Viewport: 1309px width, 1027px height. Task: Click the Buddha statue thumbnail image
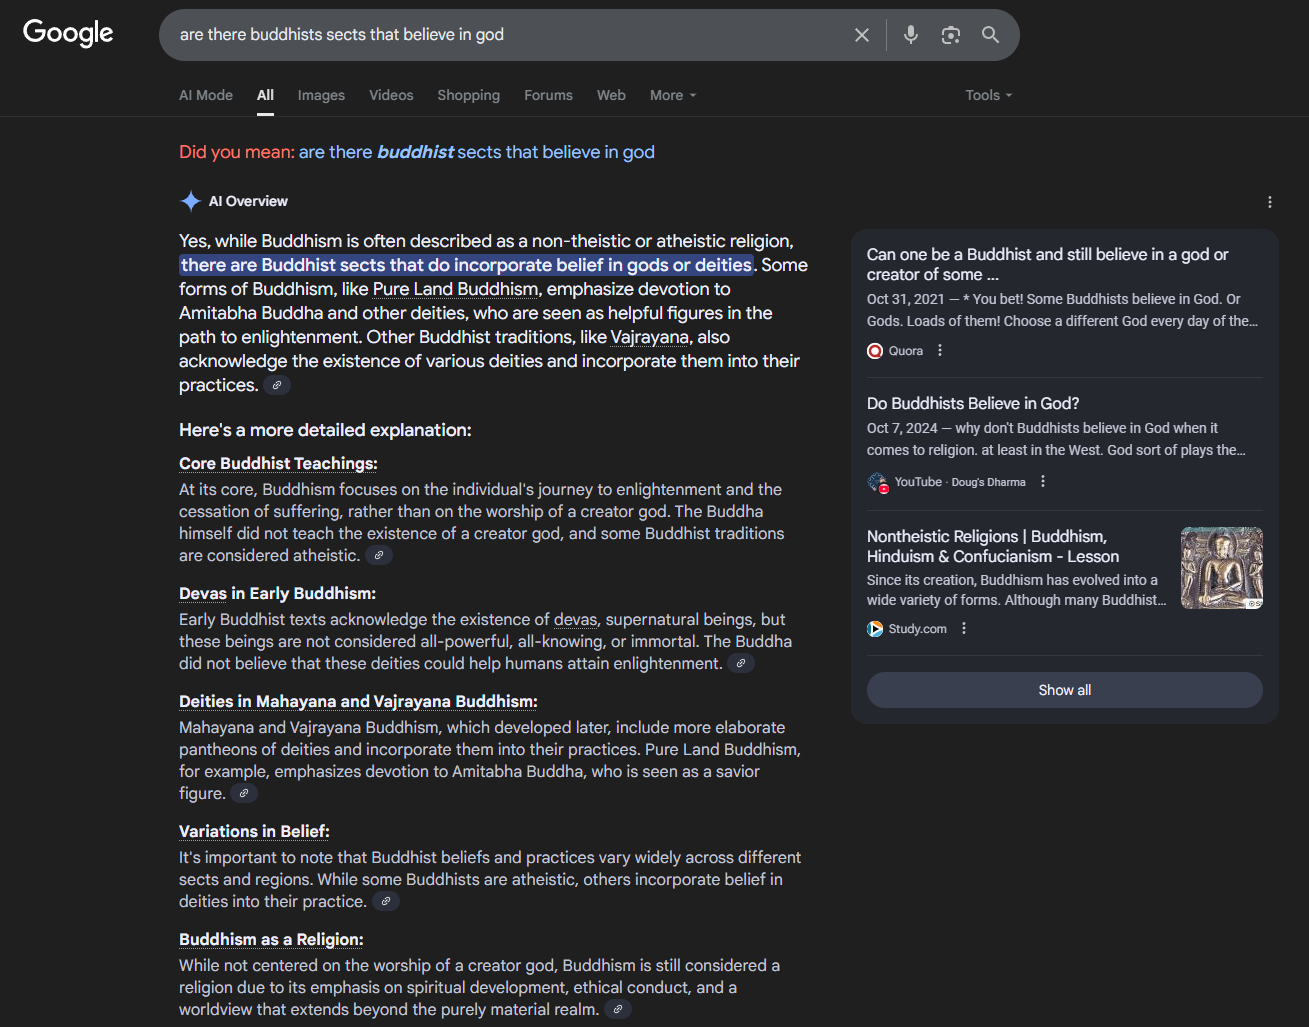click(x=1221, y=568)
